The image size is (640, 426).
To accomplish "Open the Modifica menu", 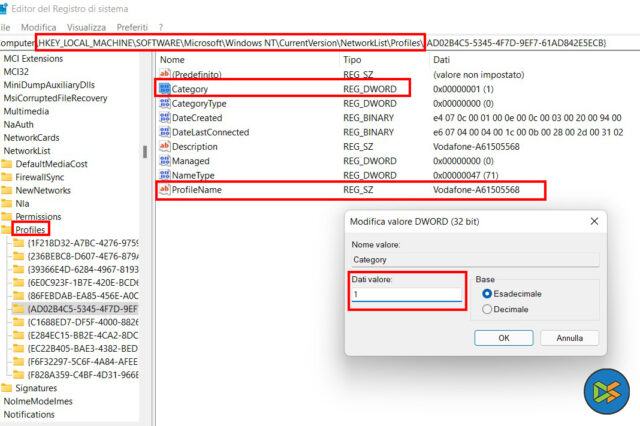I will [x=38, y=27].
